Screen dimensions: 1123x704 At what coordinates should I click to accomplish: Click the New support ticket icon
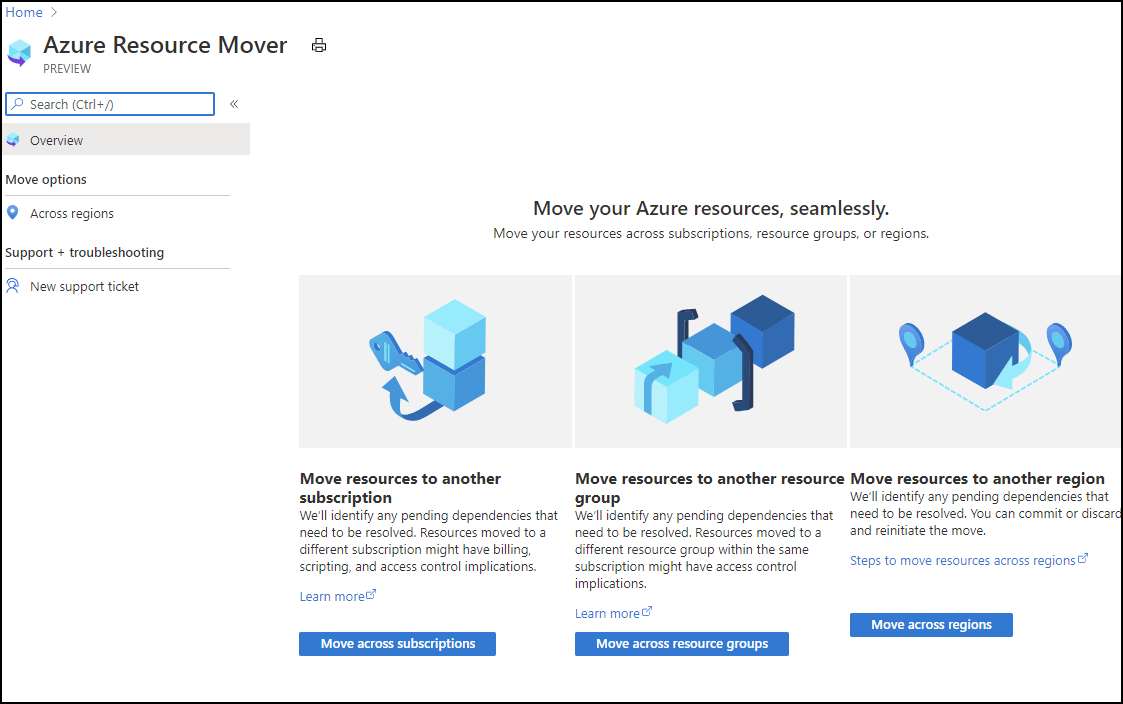tap(13, 286)
